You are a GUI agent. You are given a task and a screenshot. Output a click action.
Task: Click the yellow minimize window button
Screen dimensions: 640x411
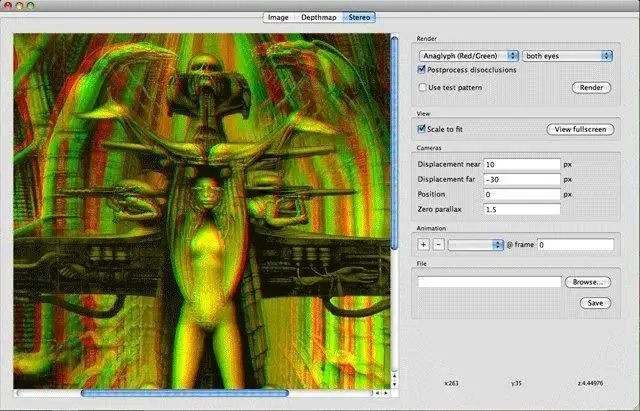click(x=19, y=5)
